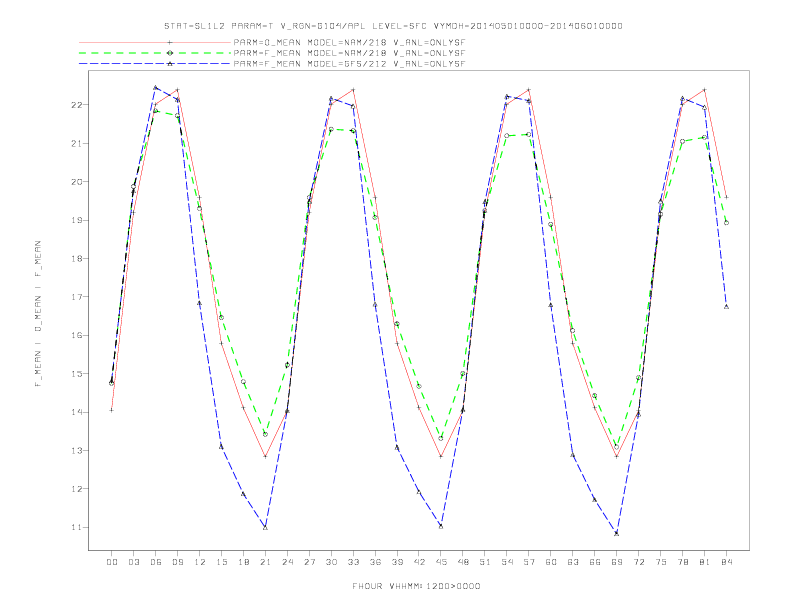Click x-axis forecast hour label 27
This screenshot has width=792, height=612.
click(309, 562)
